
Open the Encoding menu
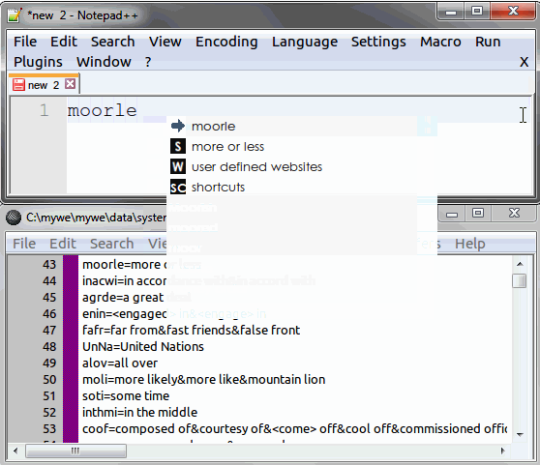coord(227,42)
